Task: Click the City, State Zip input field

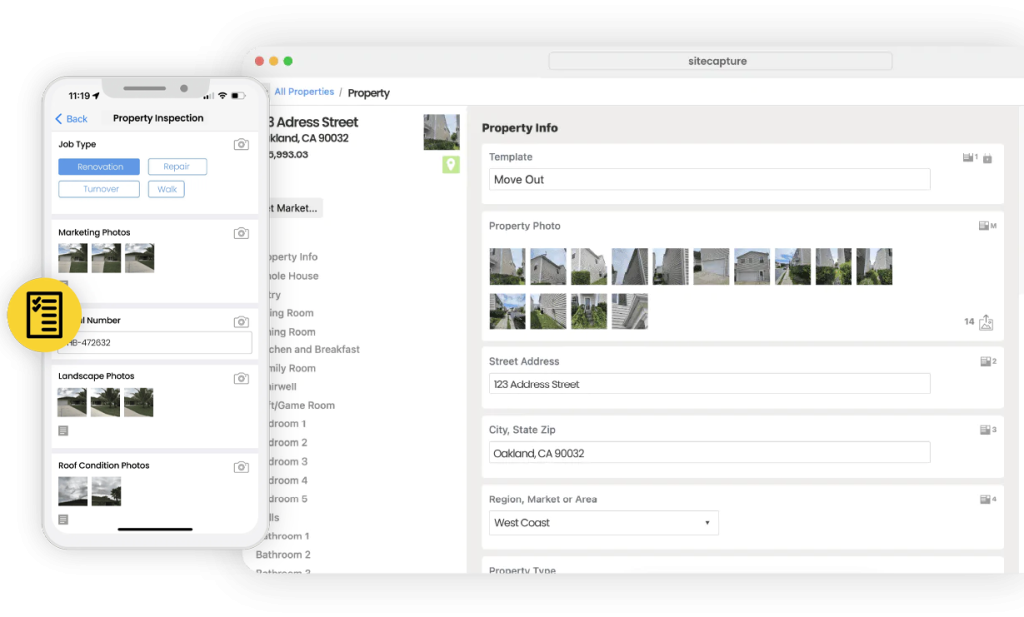Action: coord(709,453)
